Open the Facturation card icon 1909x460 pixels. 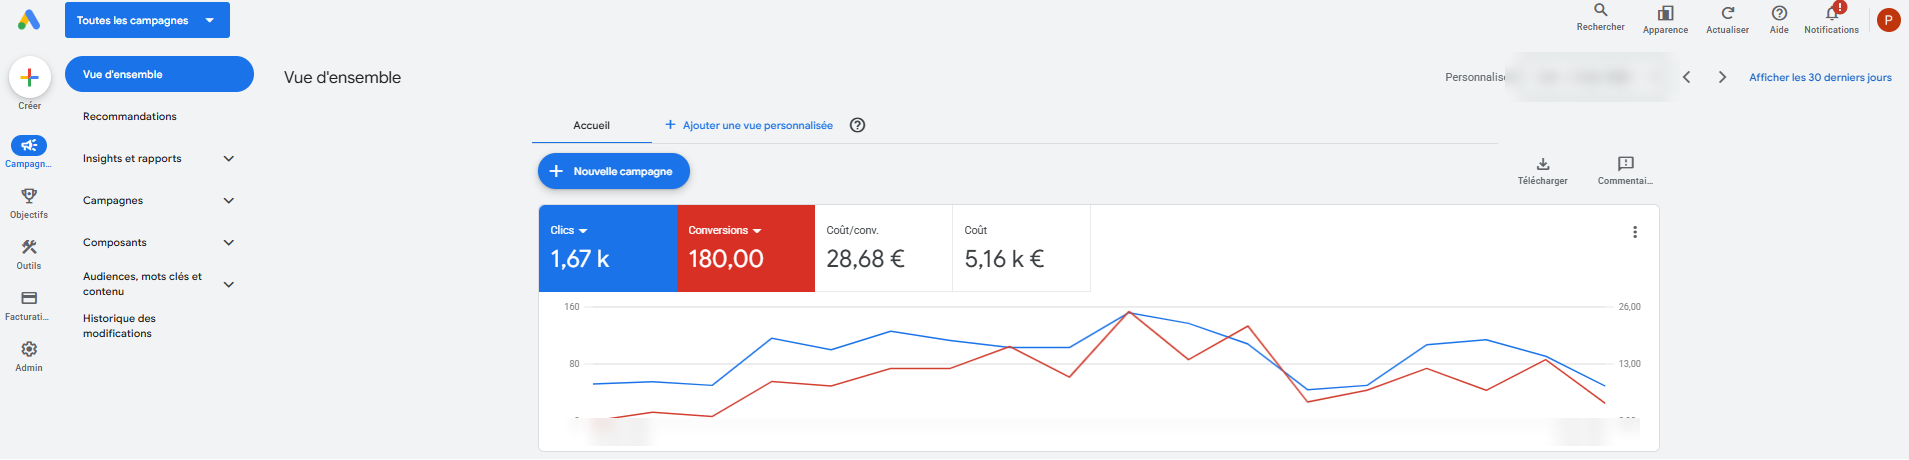click(29, 298)
